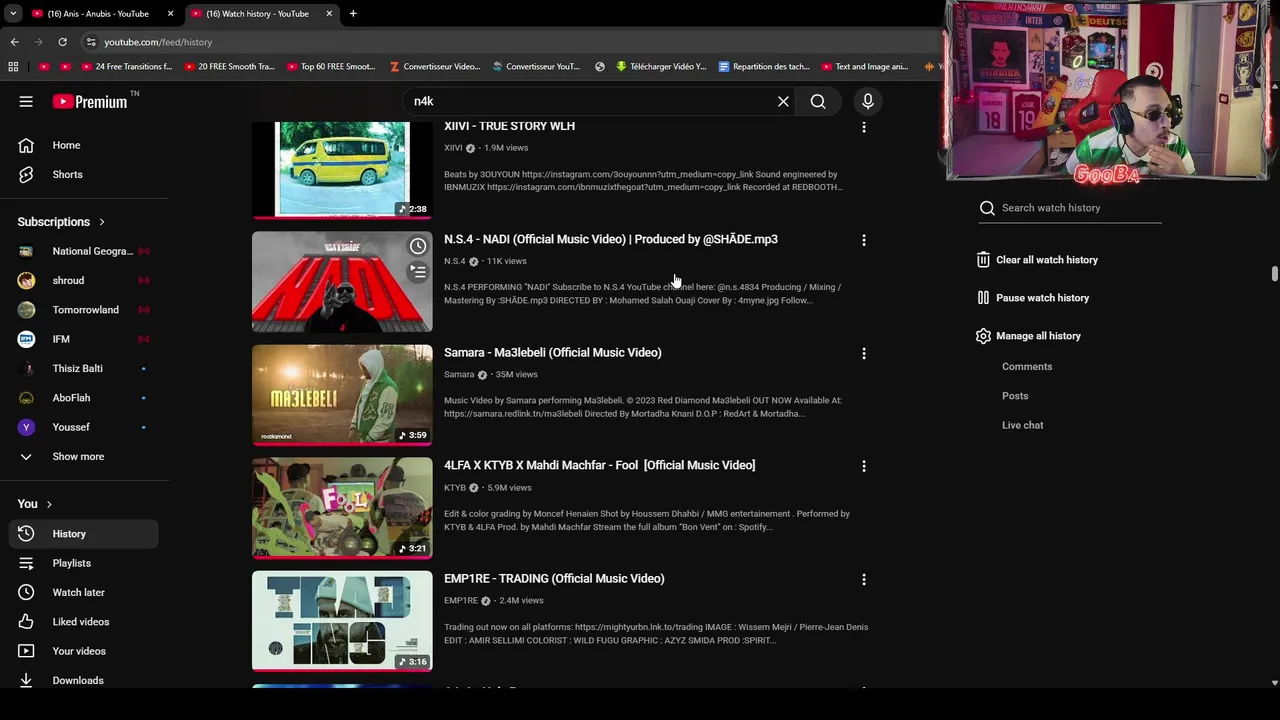Add NADI video to queue
Screen dimensions: 1280x720
[x=418, y=271]
